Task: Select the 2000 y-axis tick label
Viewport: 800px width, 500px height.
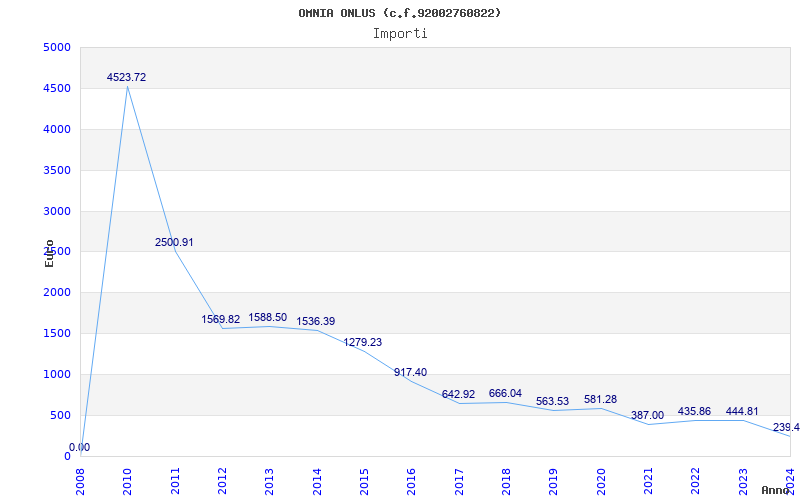Action: pyautogui.click(x=57, y=293)
